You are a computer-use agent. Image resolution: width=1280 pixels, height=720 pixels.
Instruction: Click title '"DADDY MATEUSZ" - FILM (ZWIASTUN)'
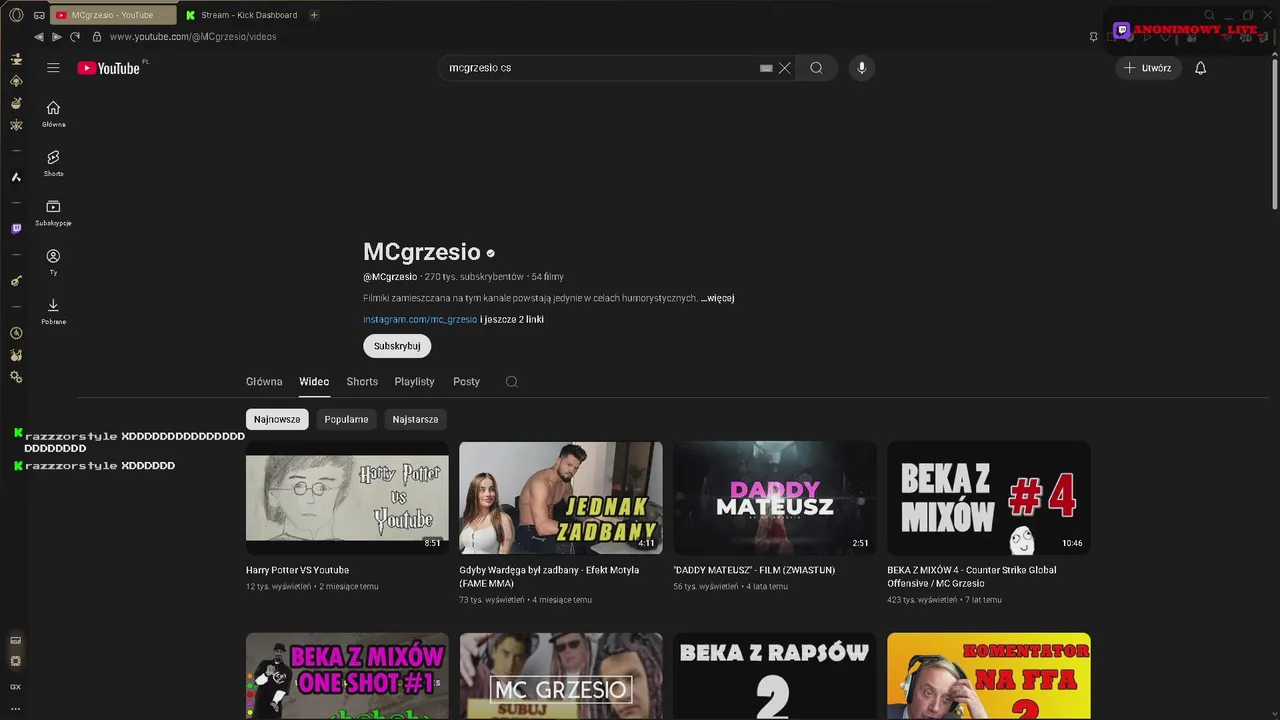click(754, 570)
